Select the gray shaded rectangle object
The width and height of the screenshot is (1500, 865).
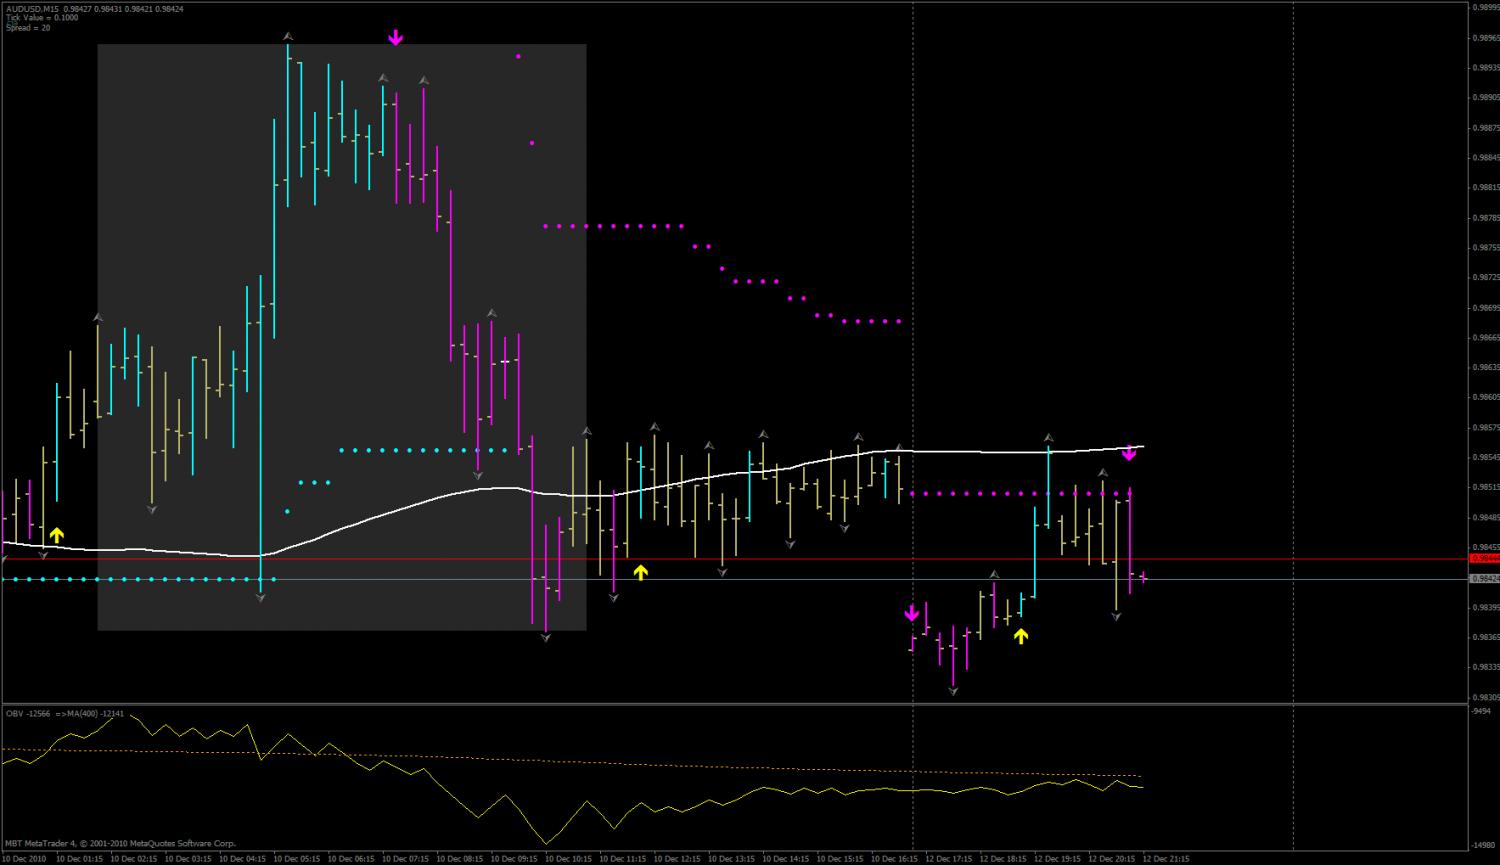click(341, 337)
